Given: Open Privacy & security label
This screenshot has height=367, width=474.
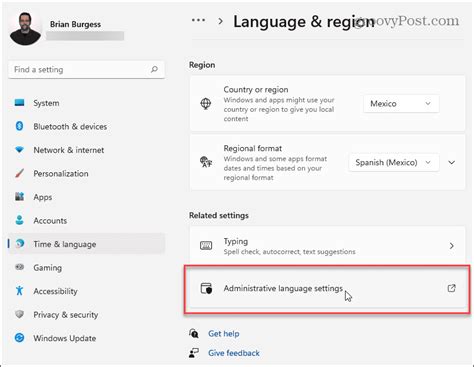Looking at the screenshot, I should point(66,315).
